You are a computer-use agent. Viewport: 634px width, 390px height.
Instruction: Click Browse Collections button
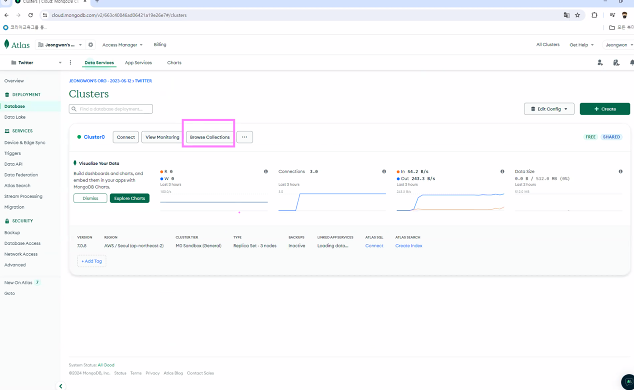210,137
